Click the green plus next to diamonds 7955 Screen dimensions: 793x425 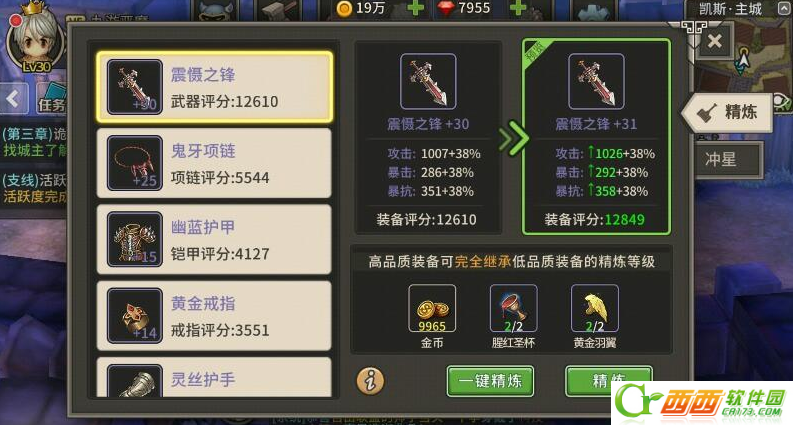coord(518,8)
